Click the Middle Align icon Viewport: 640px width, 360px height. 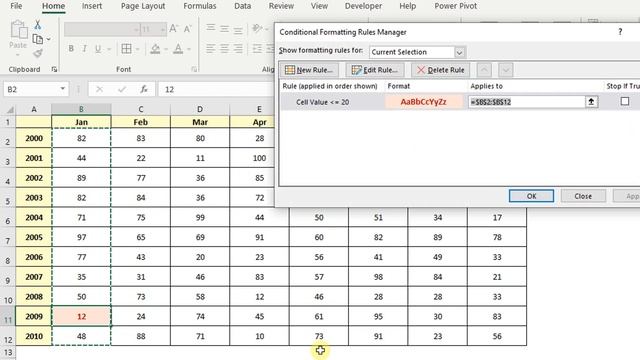[224, 29]
